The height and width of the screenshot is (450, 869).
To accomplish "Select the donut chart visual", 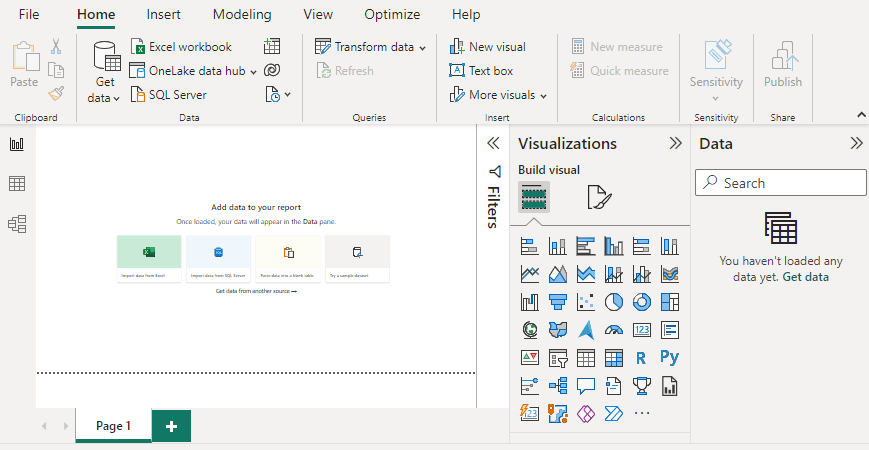I will coord(642,301).
